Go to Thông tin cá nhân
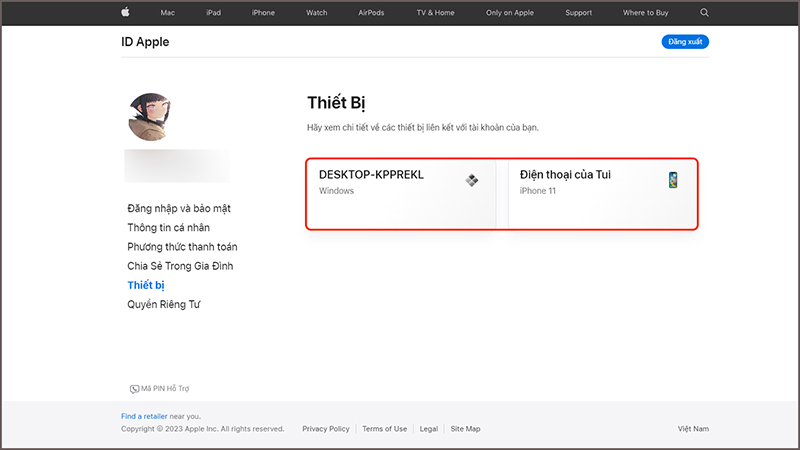The width and height of the screenshot is (800, 450). [168, 228]
